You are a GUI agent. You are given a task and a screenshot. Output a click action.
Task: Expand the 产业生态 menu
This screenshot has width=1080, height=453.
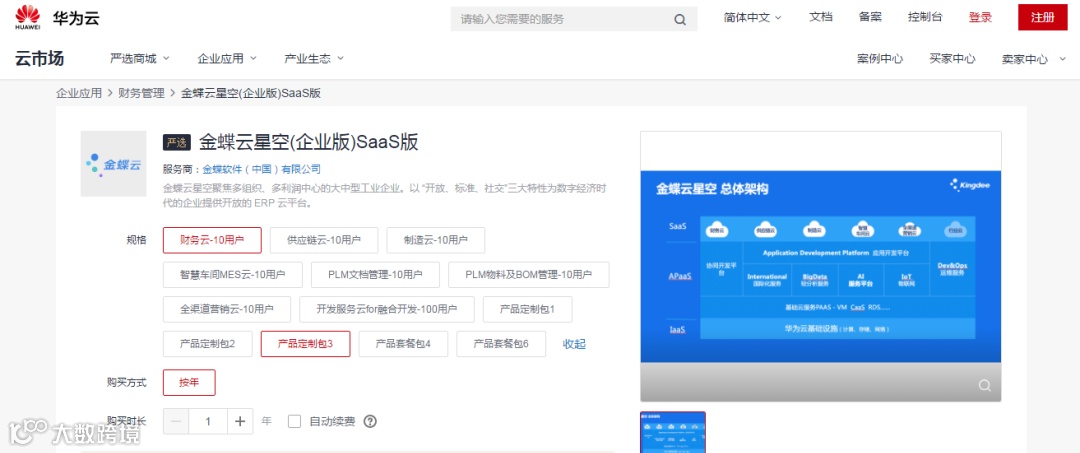(x=314, y=59)
